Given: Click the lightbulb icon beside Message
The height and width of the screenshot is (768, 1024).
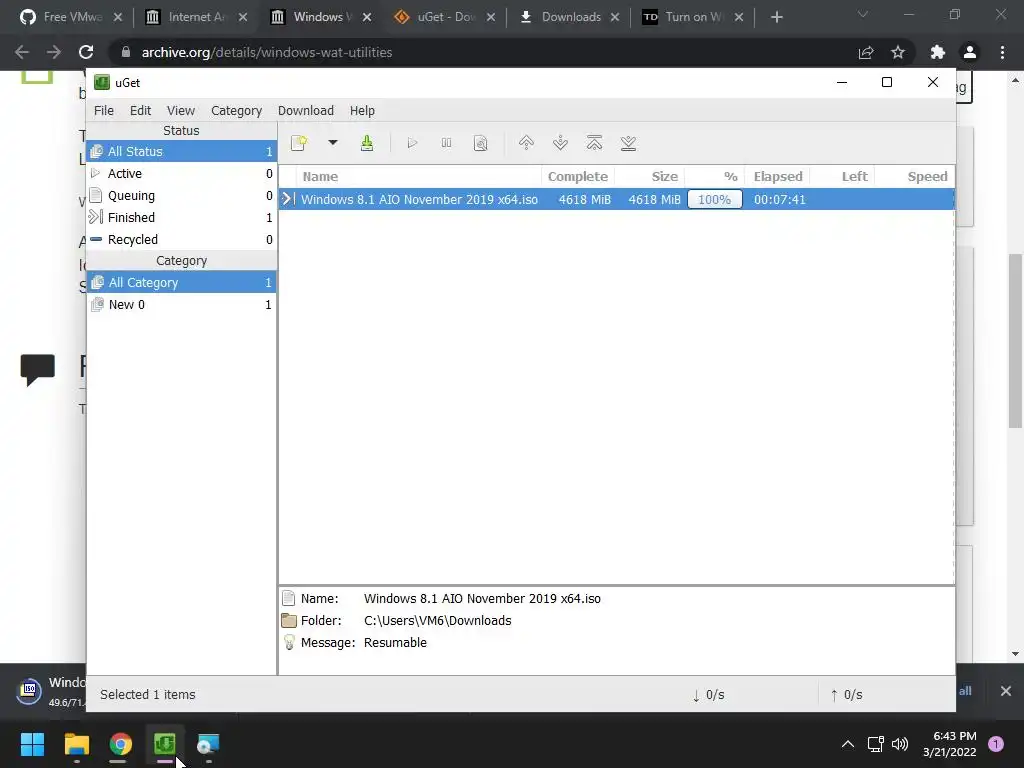Looking at the screenshot, I should tap(289, 643).
